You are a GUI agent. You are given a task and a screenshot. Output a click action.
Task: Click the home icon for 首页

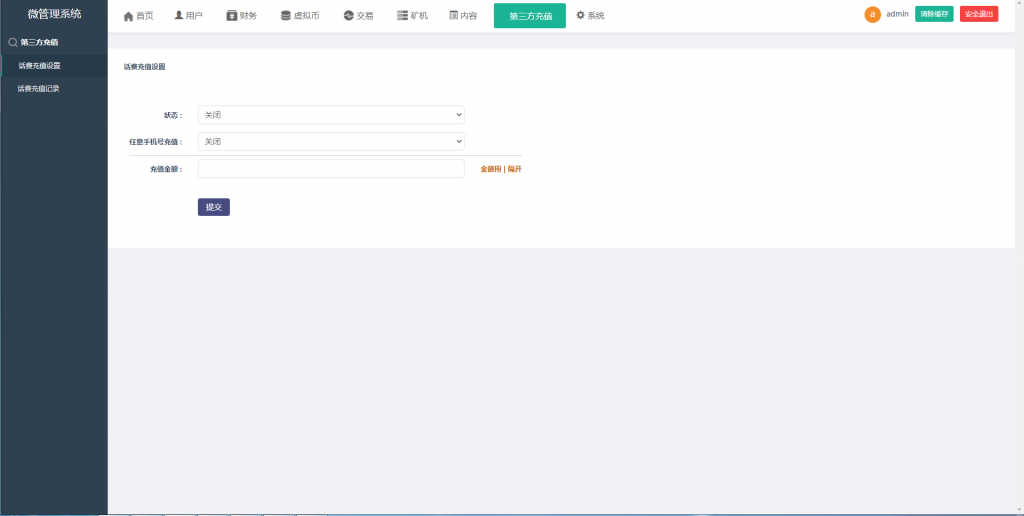(128, 16)
